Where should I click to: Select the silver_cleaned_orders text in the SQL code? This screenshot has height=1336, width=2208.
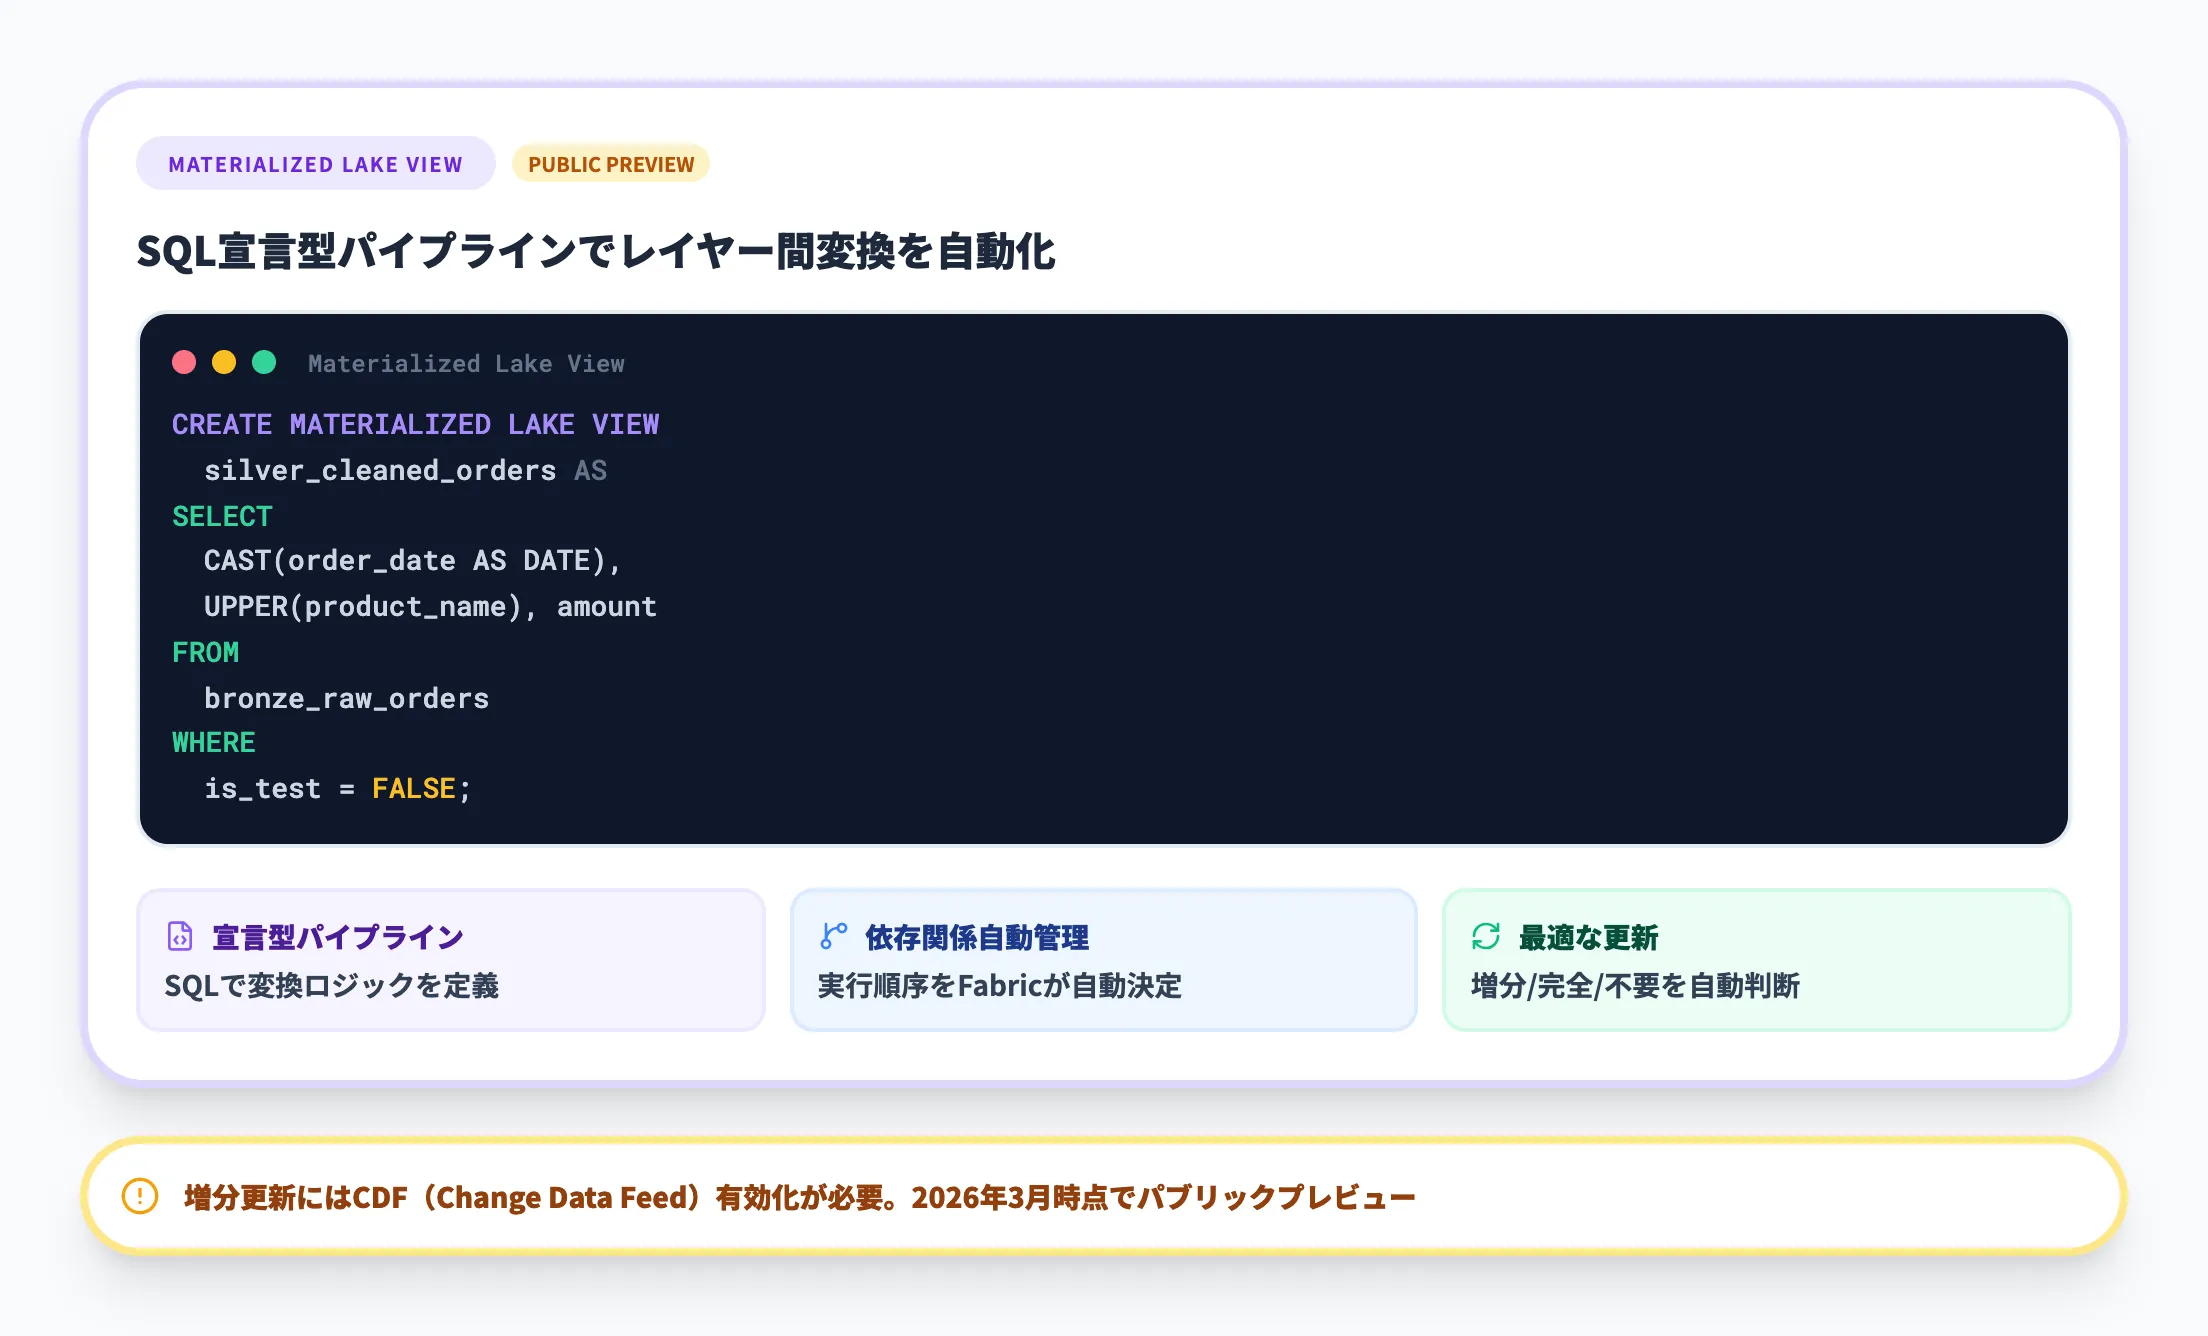[x=381, y=470]
